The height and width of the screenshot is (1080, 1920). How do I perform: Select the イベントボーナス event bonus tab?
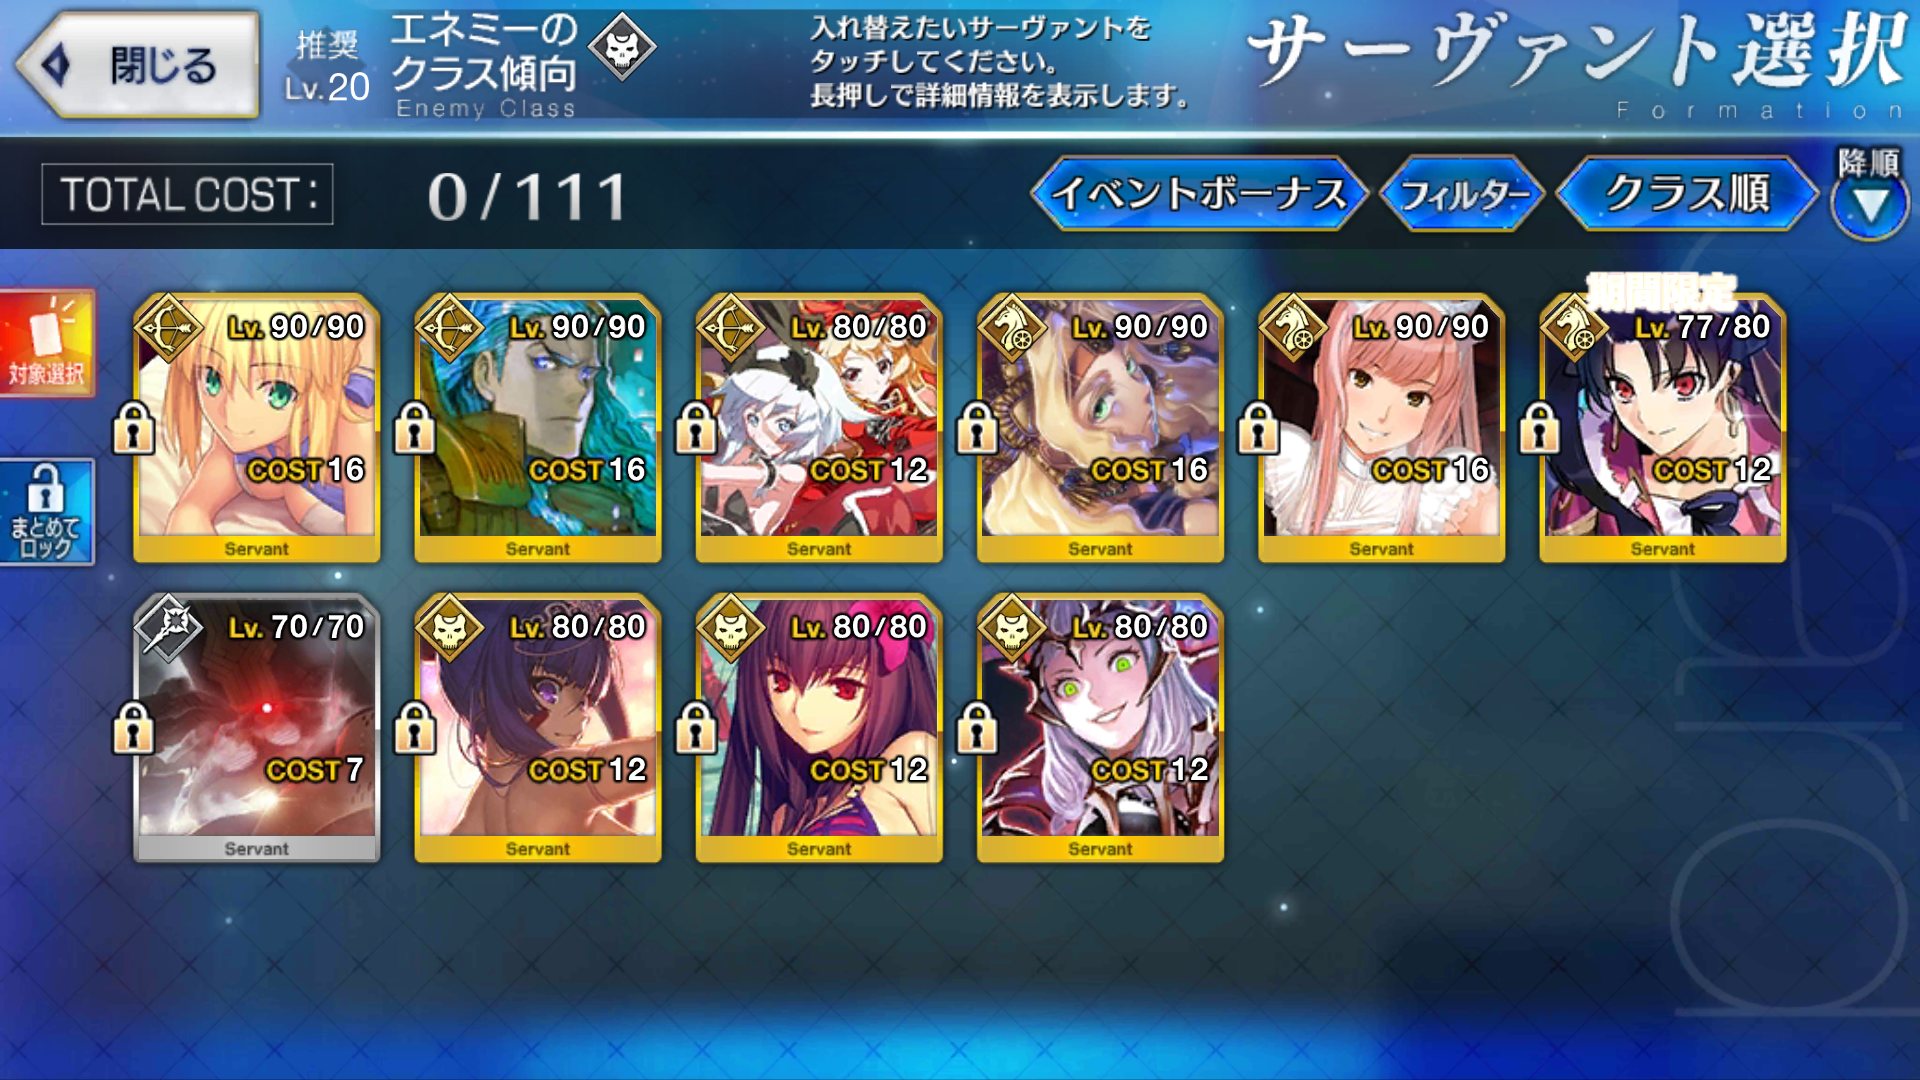(x=1200, y=193)
